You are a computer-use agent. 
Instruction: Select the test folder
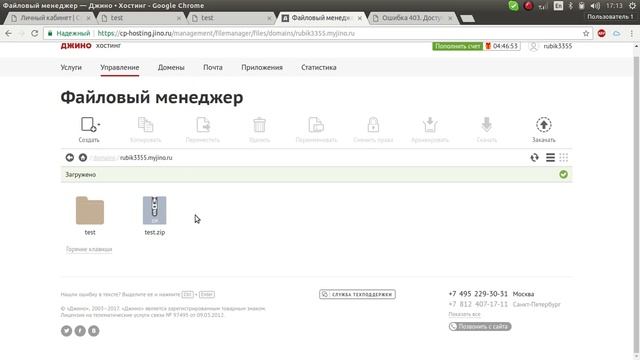(x=90, y=211)
